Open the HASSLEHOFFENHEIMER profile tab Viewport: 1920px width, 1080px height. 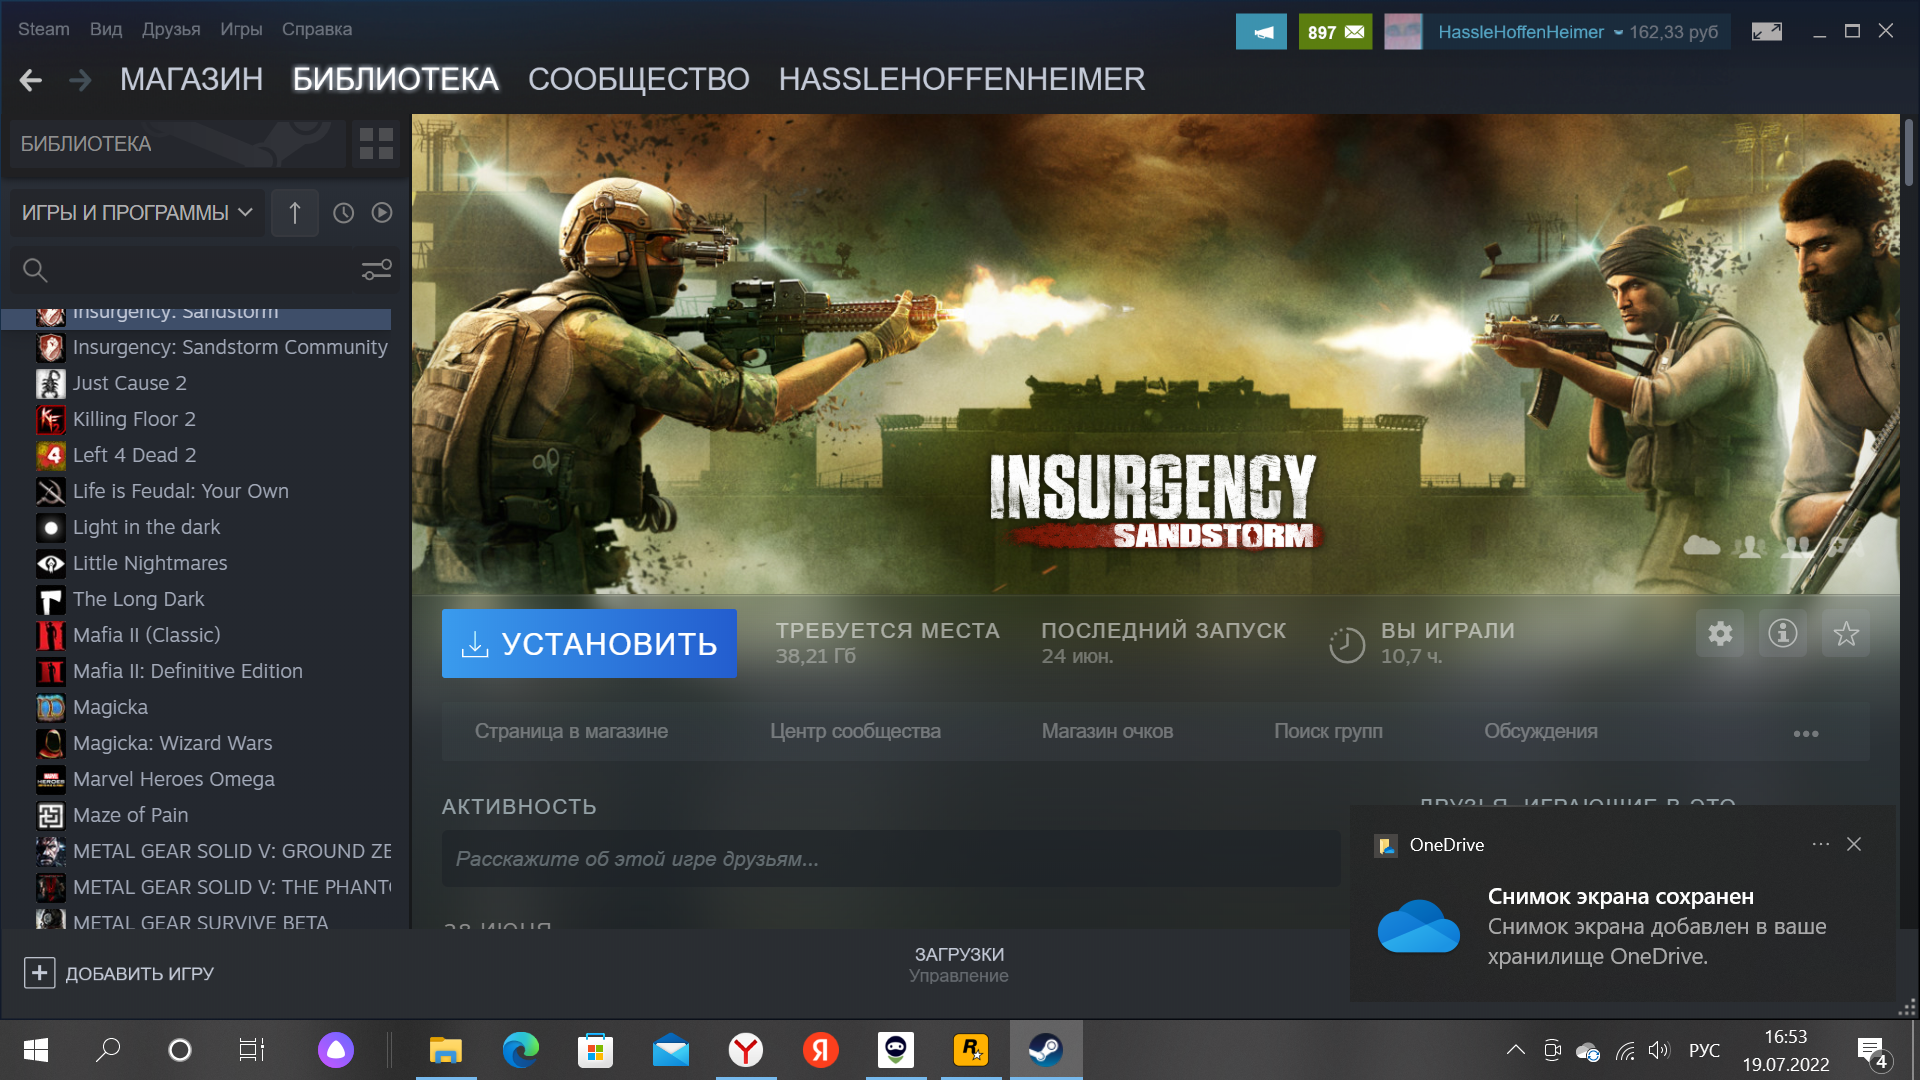pos(962,80)
